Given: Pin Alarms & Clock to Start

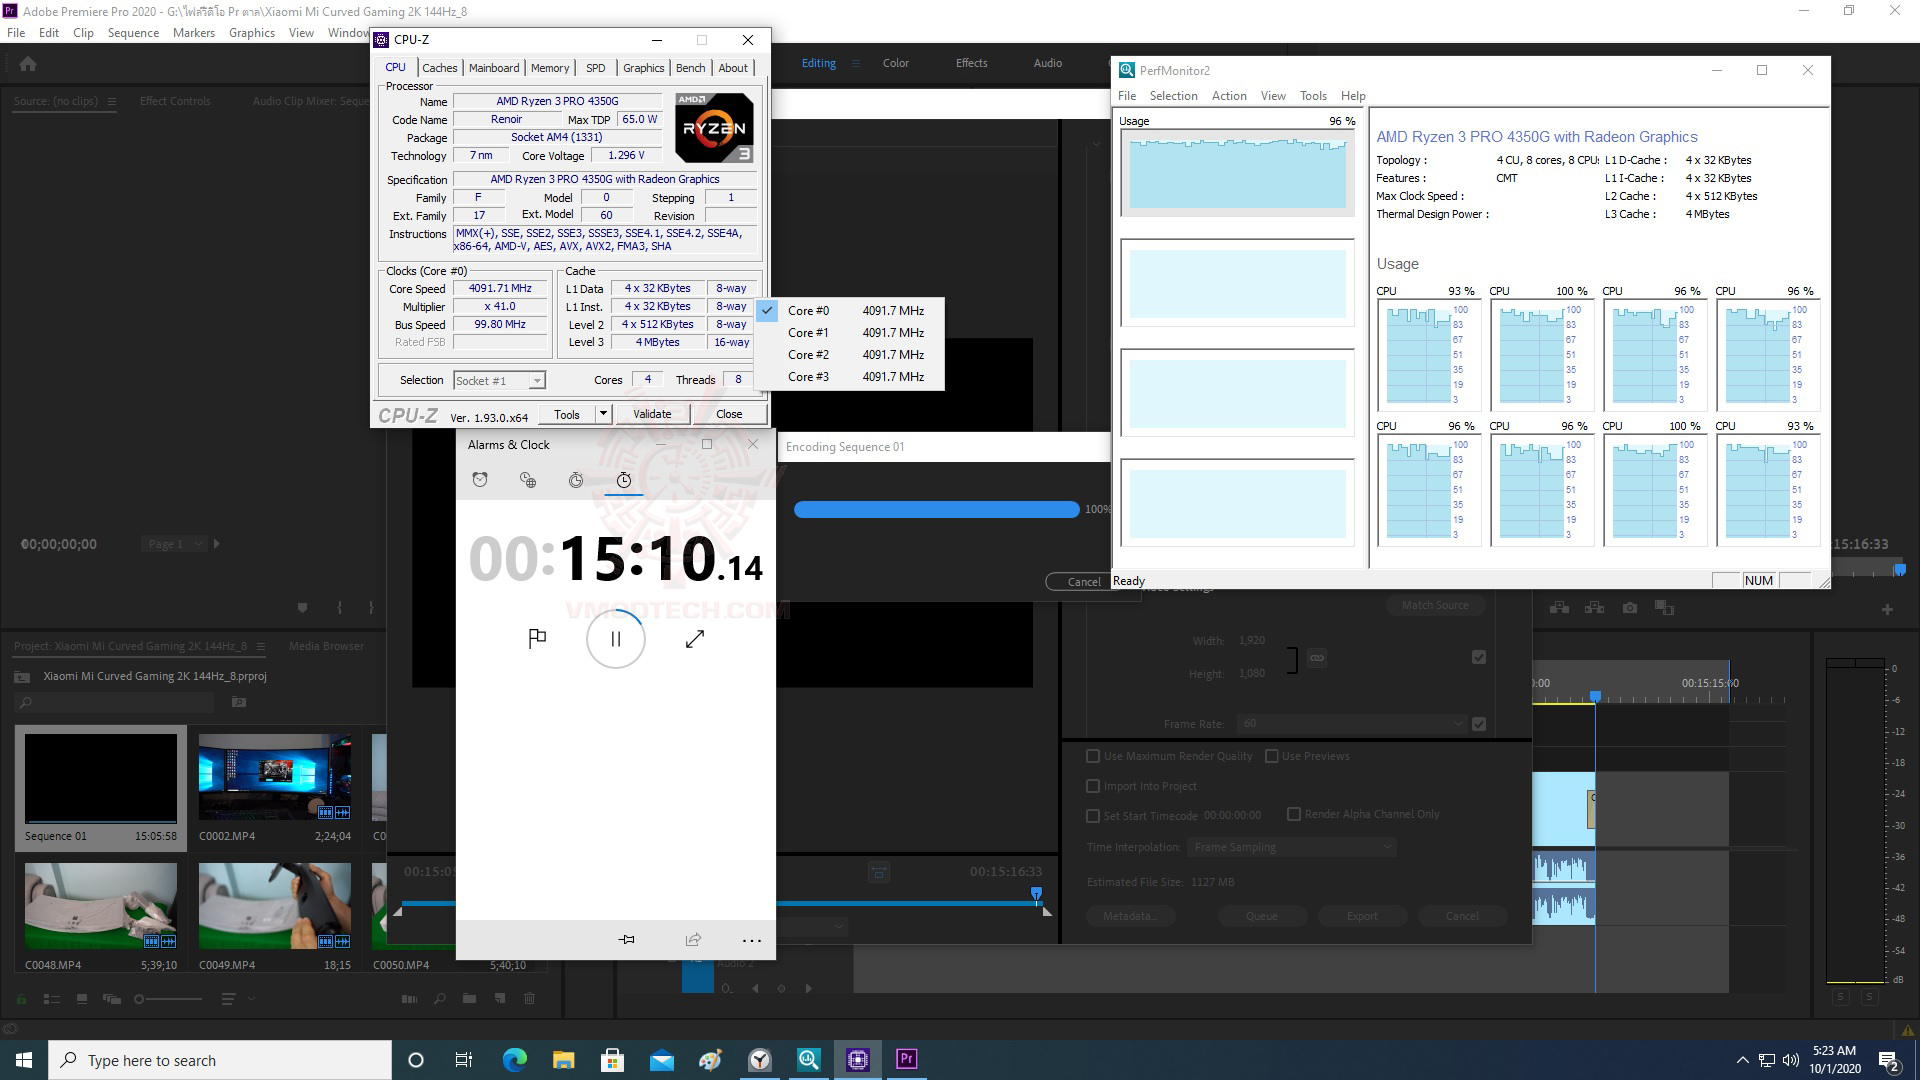Looking at the screenshot, I should [x=627, y=939].
